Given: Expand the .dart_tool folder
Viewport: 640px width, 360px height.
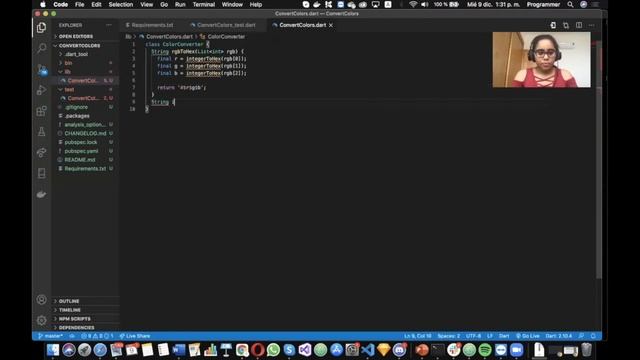Looking at the screenshot, I should click(x=76, y=54).
